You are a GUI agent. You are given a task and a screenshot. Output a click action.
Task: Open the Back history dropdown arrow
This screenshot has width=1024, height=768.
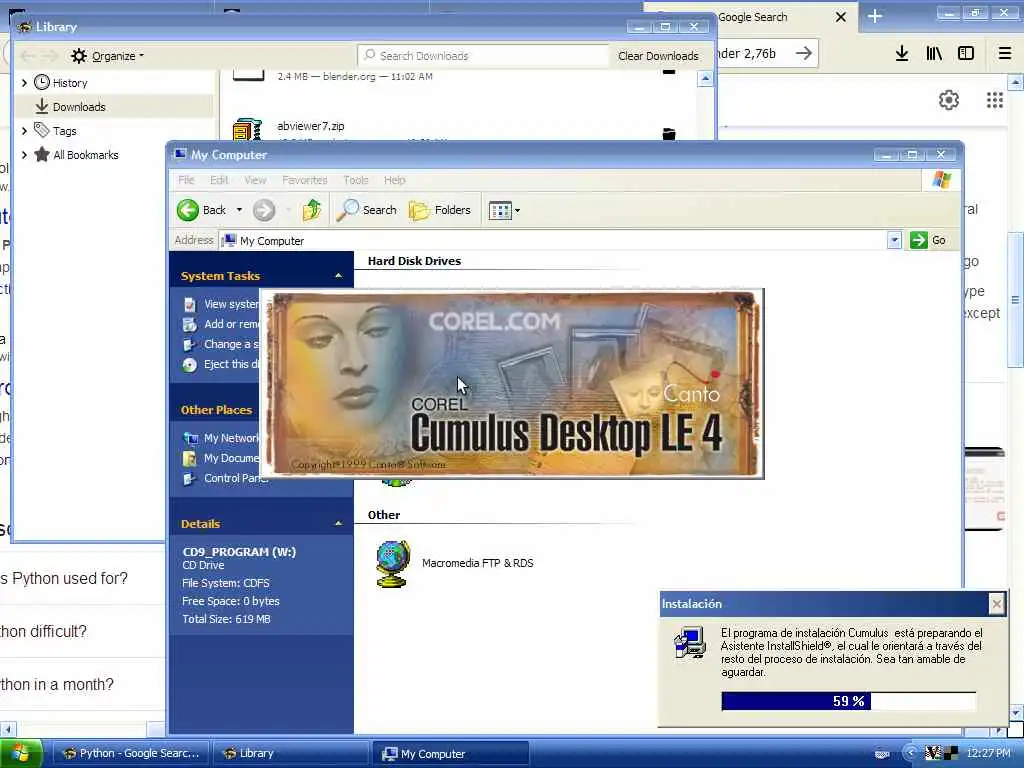(240, 210)
